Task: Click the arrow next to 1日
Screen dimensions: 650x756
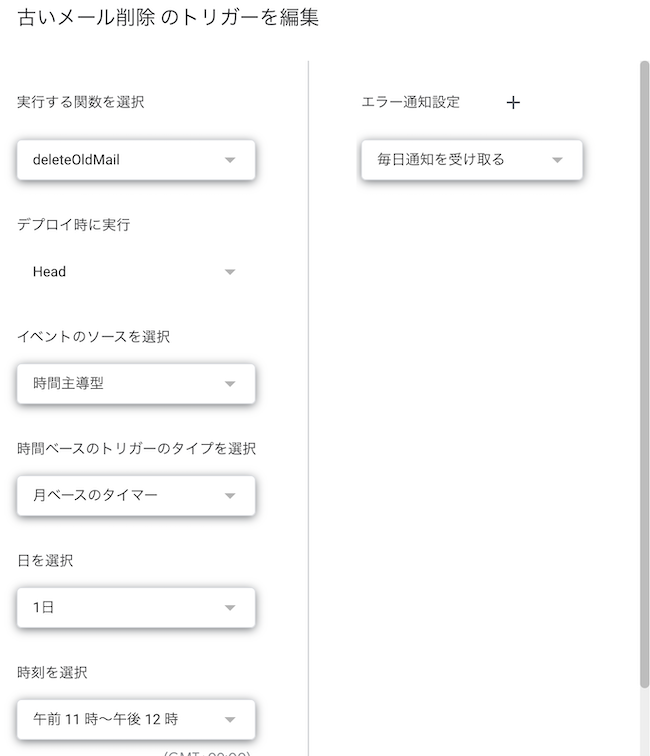Action: (230, 608)
